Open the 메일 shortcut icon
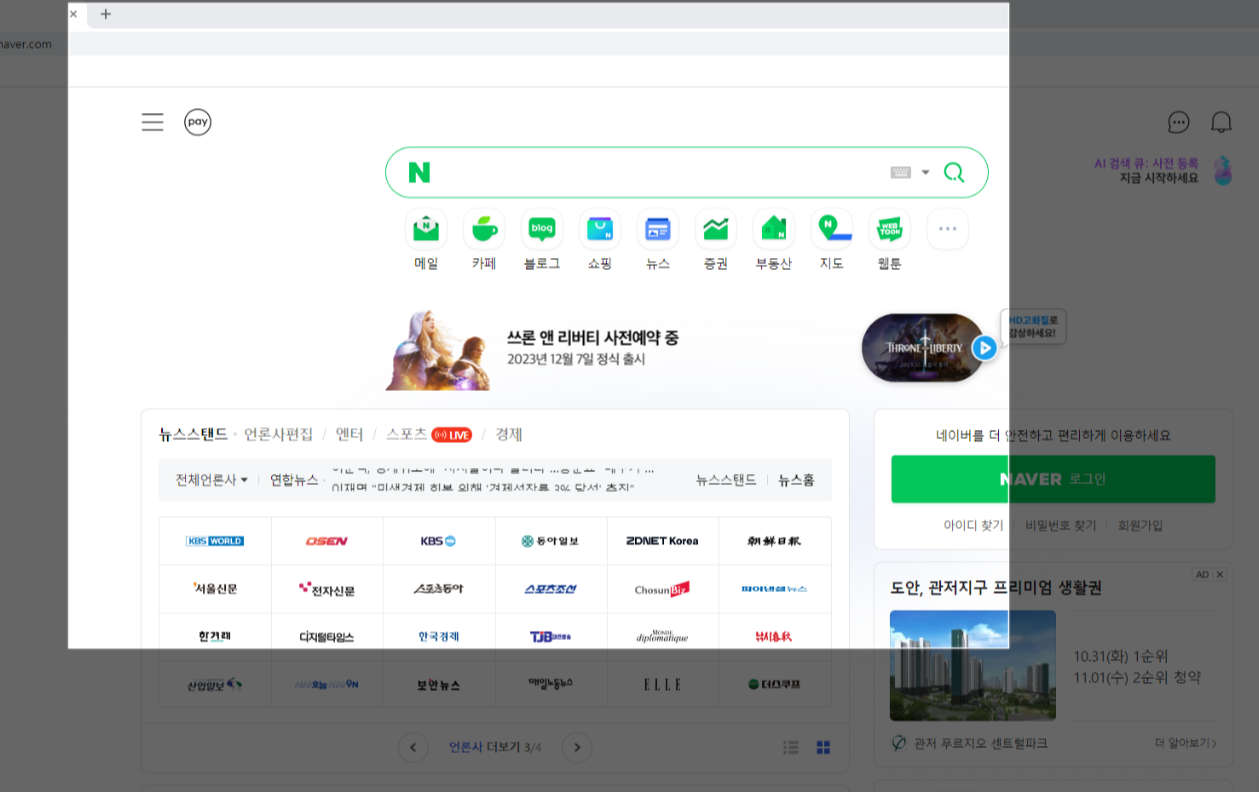 426,229
